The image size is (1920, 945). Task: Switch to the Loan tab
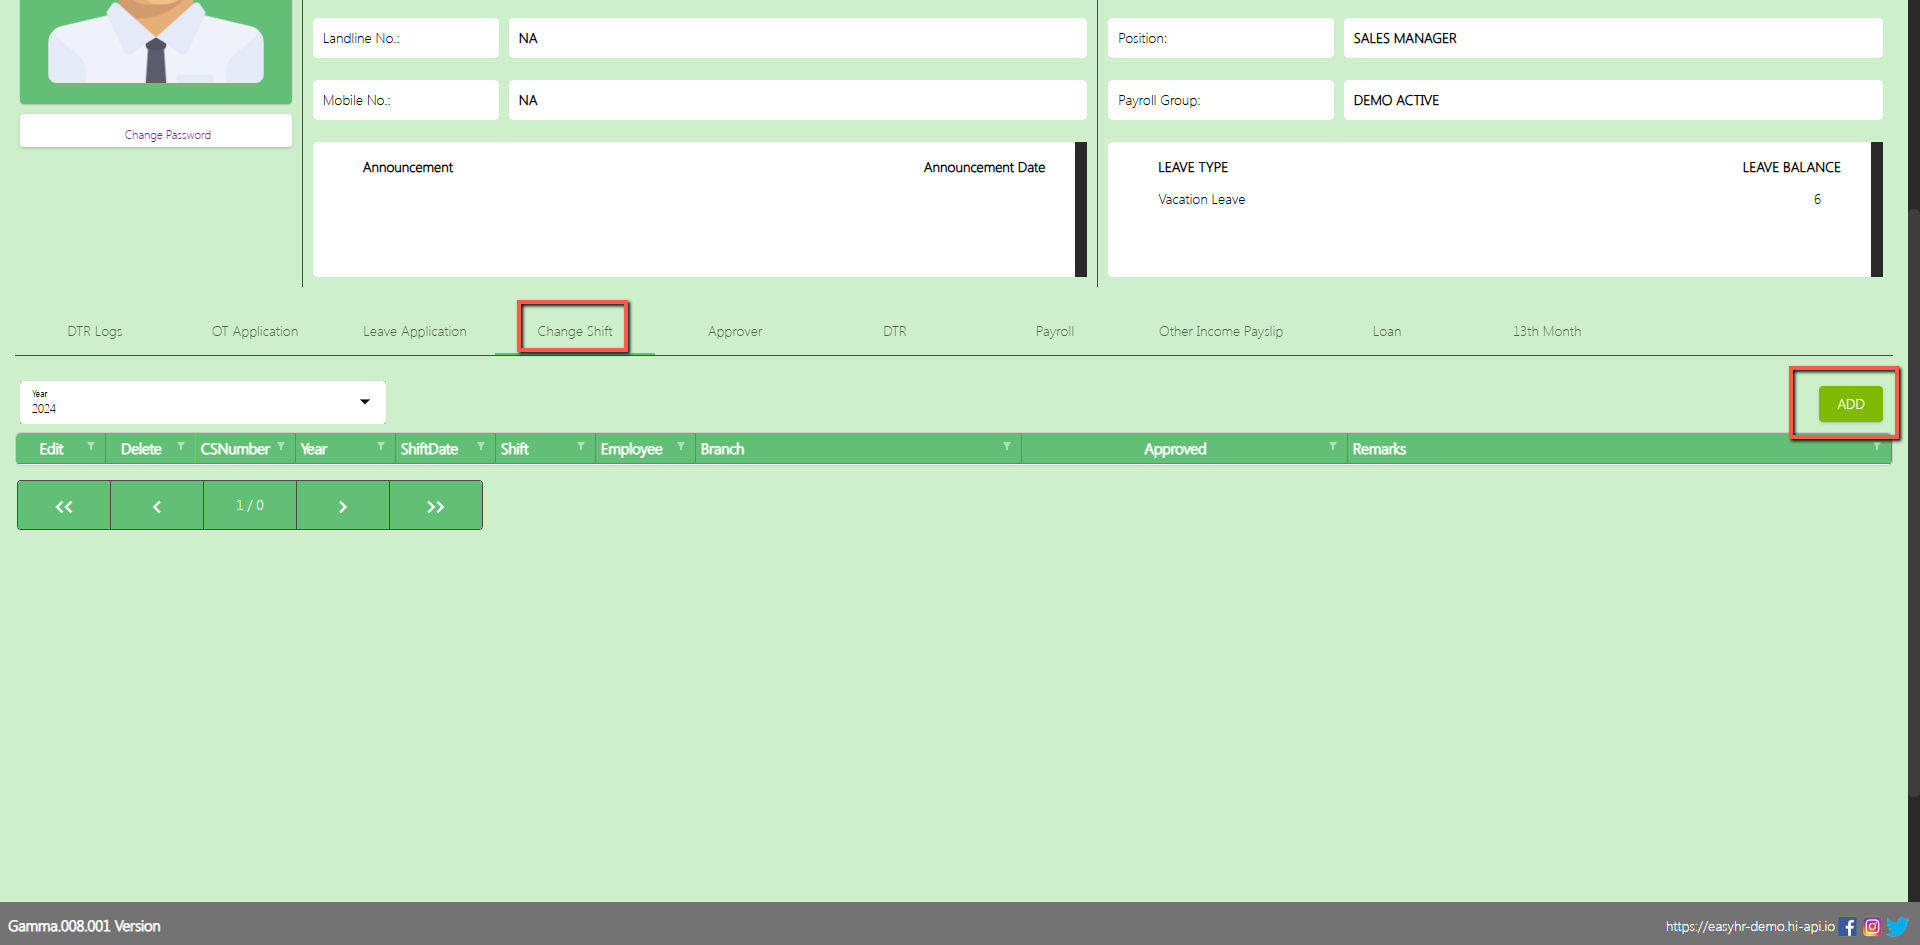click(x=1387, y=331)
